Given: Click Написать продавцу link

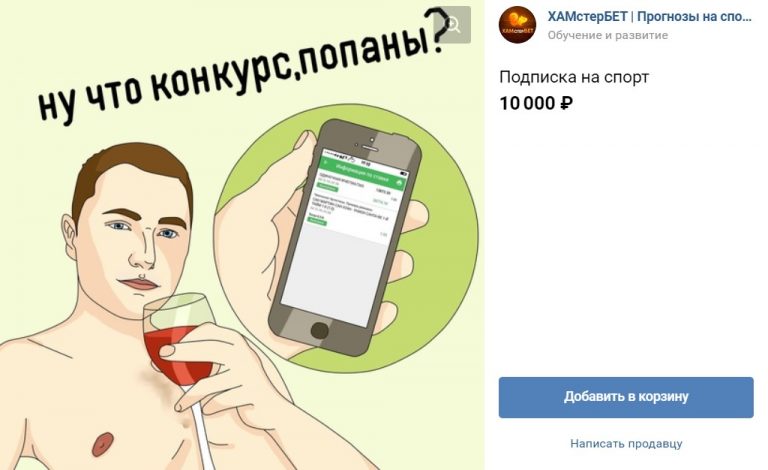Looking at the screenshot, I should click(x=626, y=444).
